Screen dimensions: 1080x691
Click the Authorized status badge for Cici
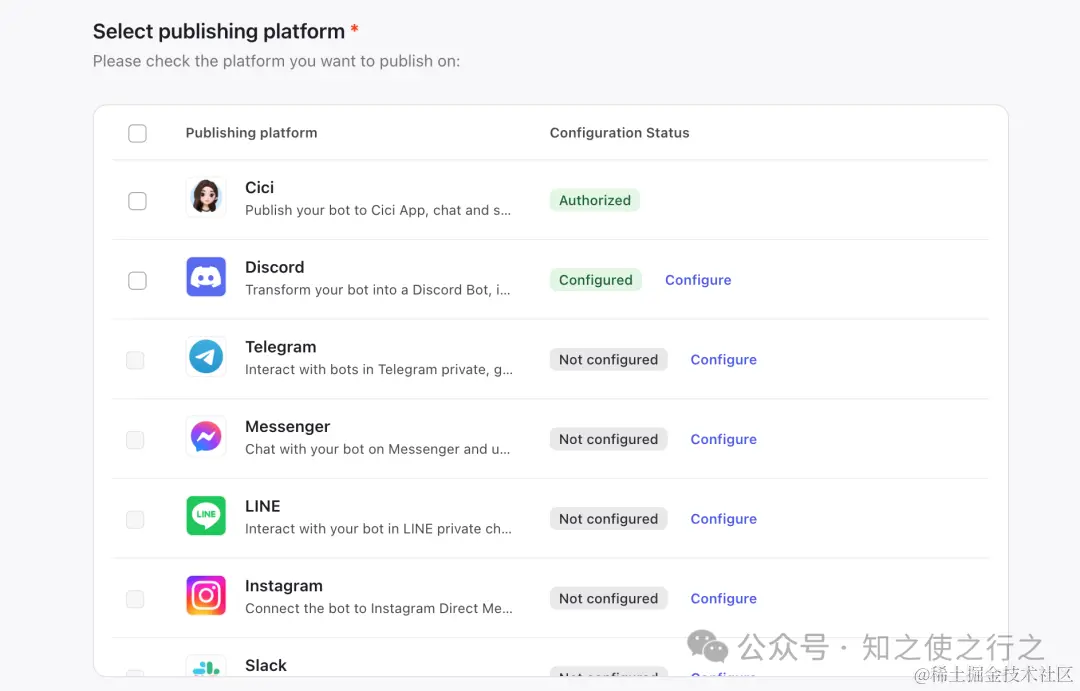click(x=594, y=200)
